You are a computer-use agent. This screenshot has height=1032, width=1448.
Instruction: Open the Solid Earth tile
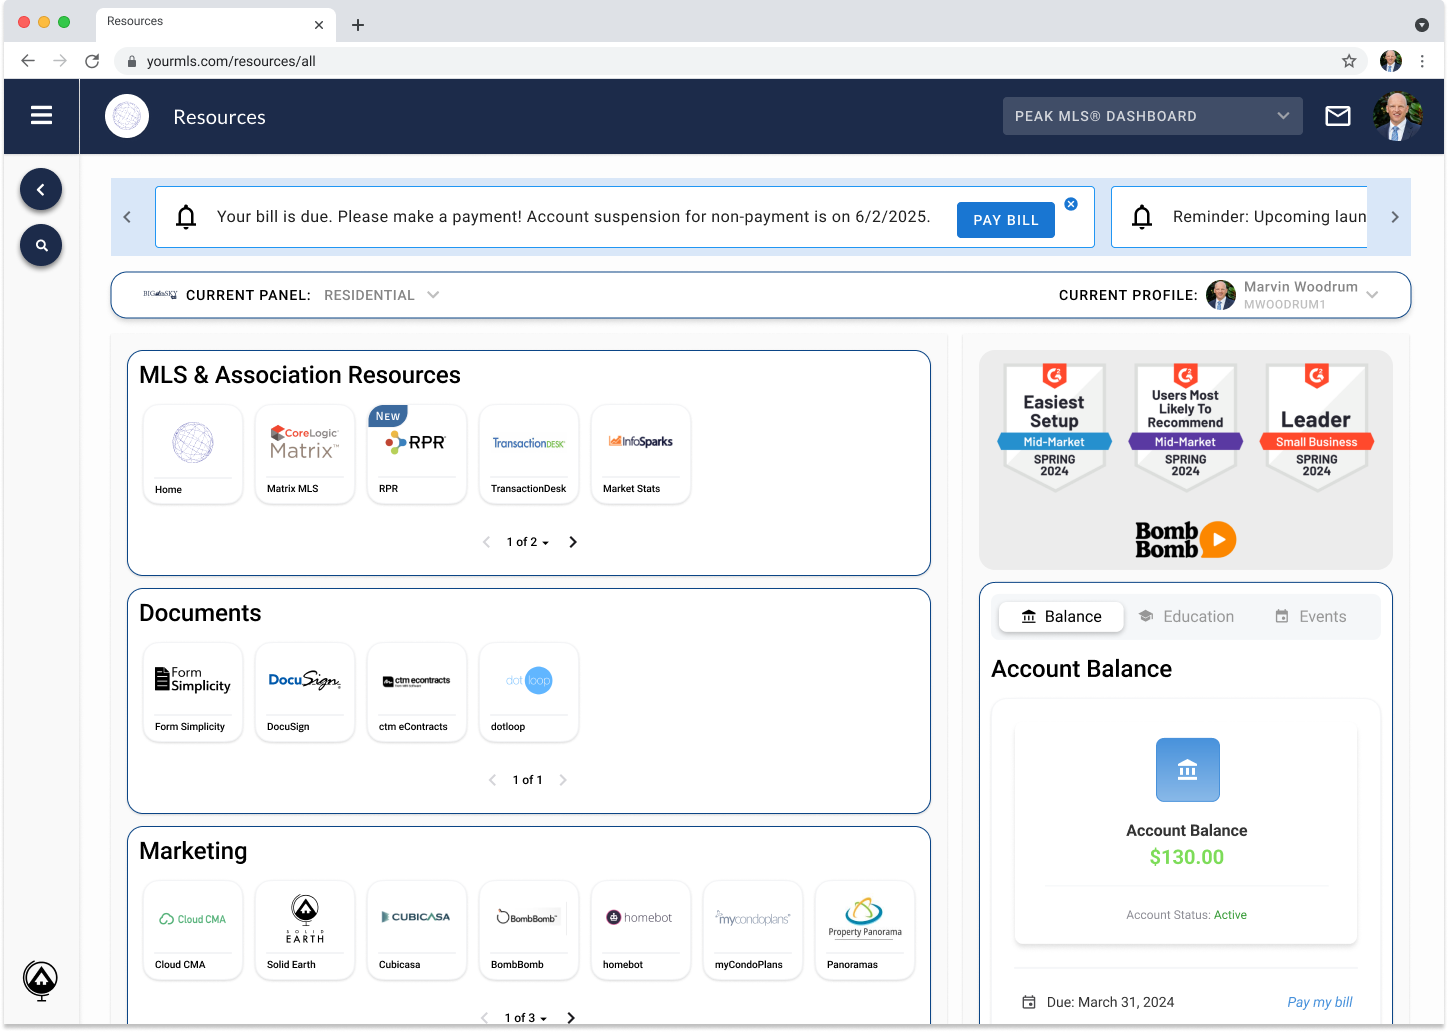(305, 930)
